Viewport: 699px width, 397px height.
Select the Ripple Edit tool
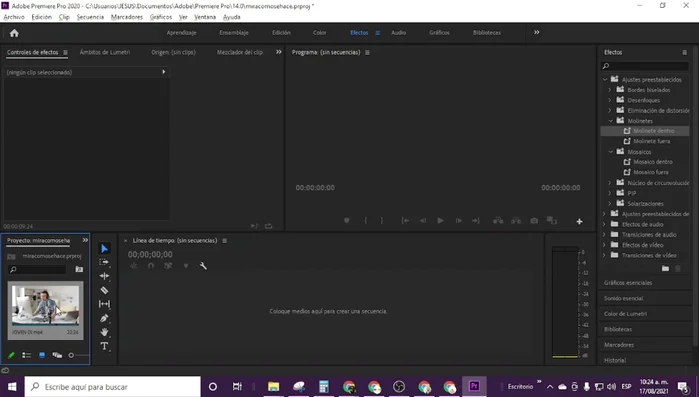pyautogui.click(x=104, y=276)
